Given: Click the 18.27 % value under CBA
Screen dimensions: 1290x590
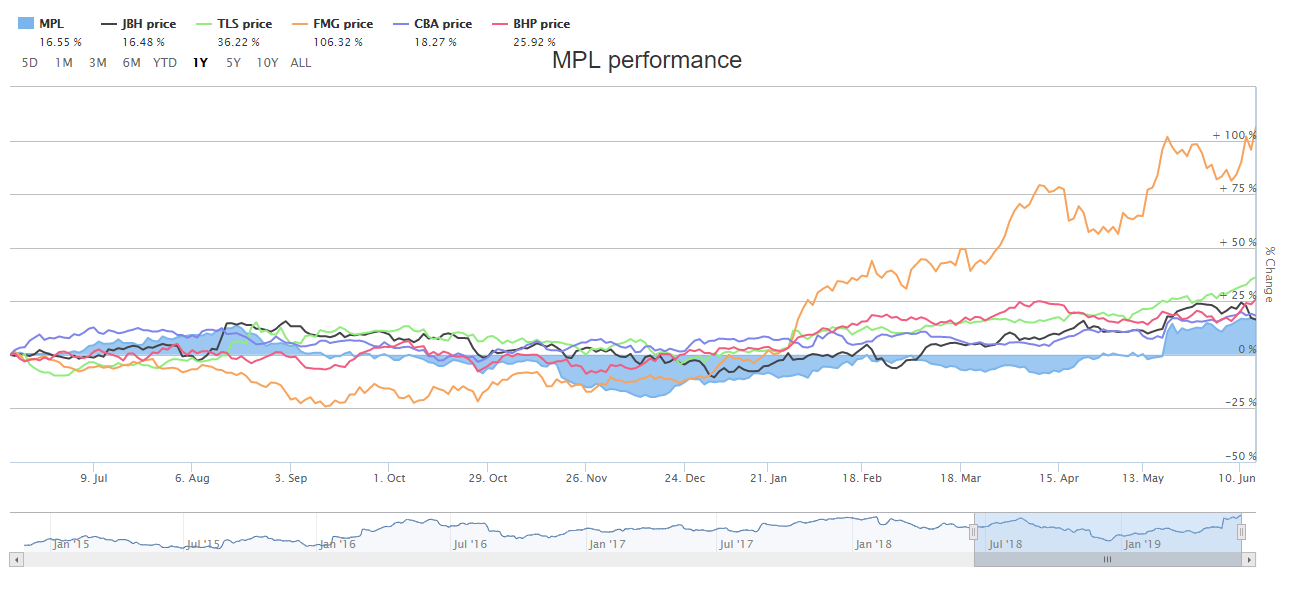Looking at the screenshot, I should click(x=434, y=42).
